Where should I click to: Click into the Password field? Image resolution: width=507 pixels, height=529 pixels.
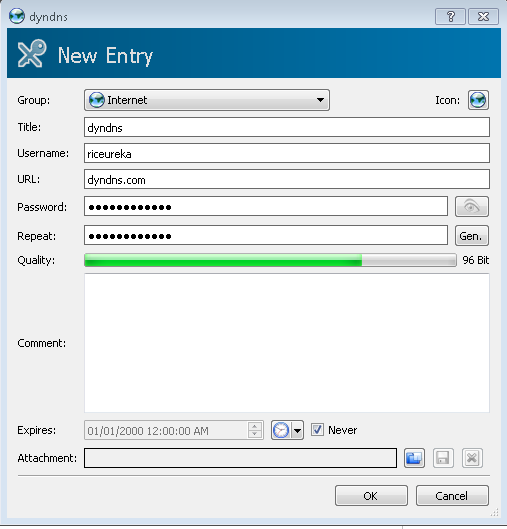266,206
